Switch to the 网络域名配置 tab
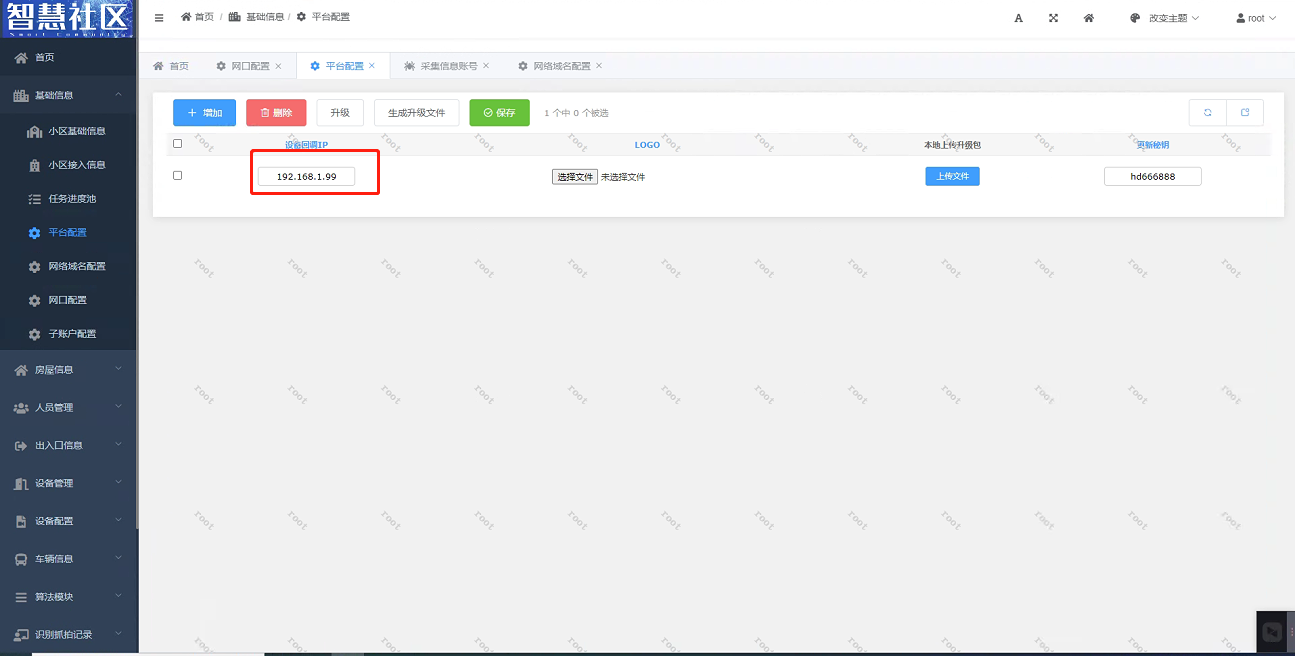Viewport: 1295px width, 656px height. 561,66
